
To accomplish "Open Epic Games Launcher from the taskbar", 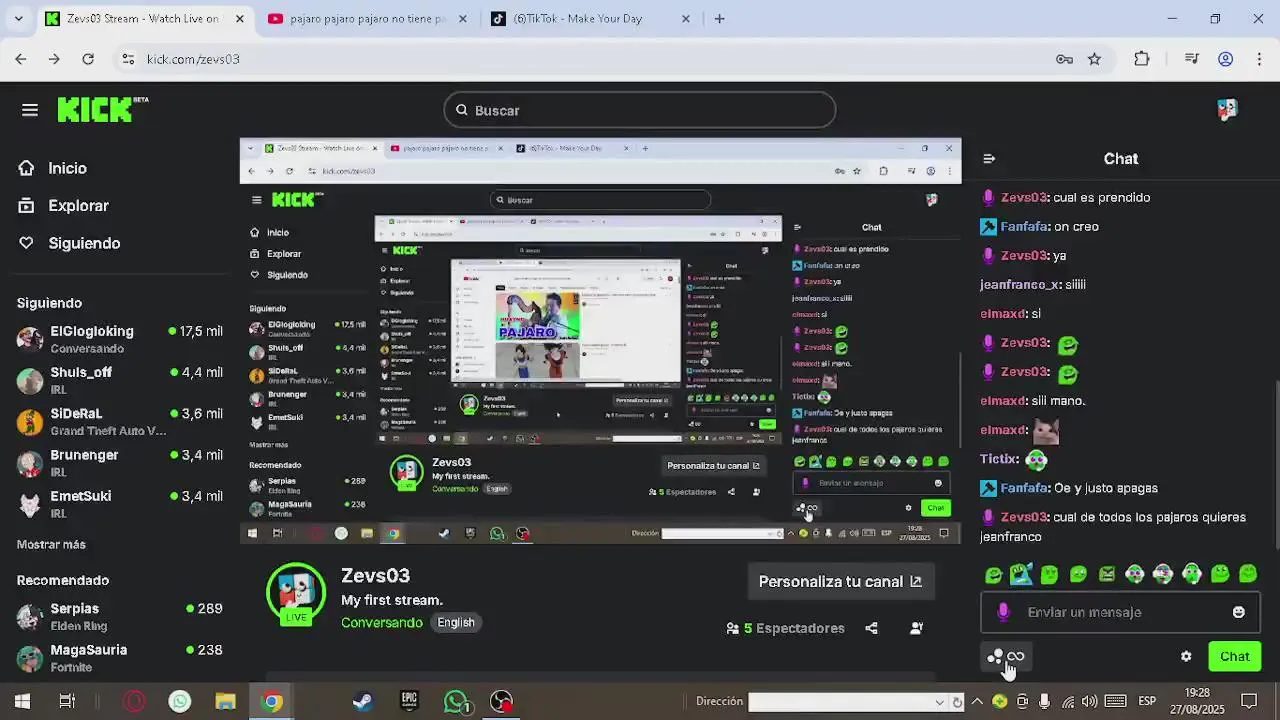I will (x=409, y=701).
